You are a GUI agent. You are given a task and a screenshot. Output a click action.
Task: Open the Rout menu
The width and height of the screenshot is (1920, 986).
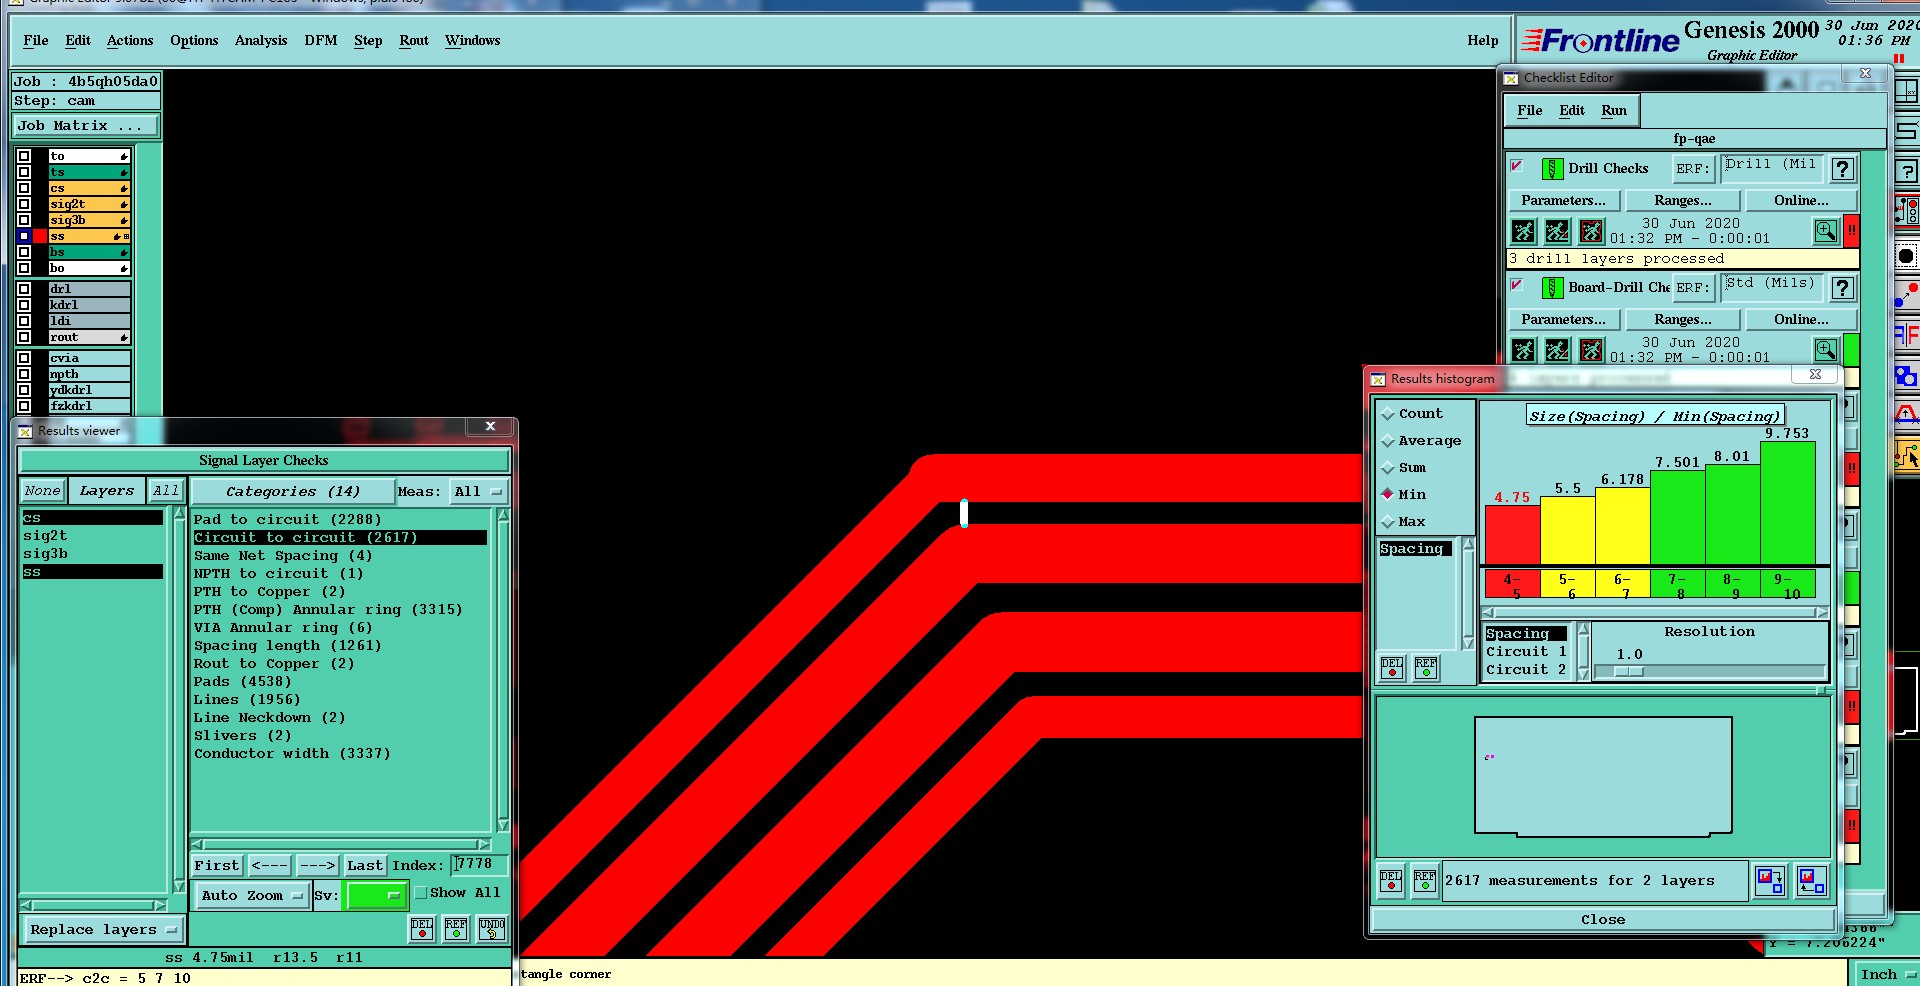tap(414, 41)
